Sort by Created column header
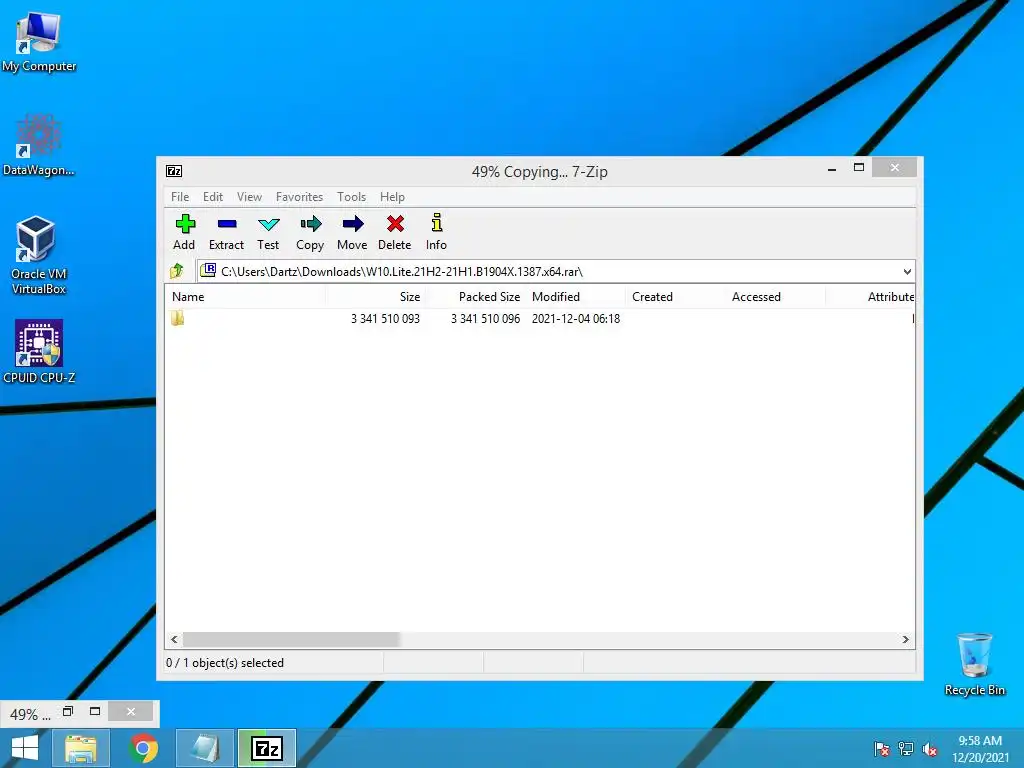Viewport: 1024px width, 768px height. (x=675, y=296)
